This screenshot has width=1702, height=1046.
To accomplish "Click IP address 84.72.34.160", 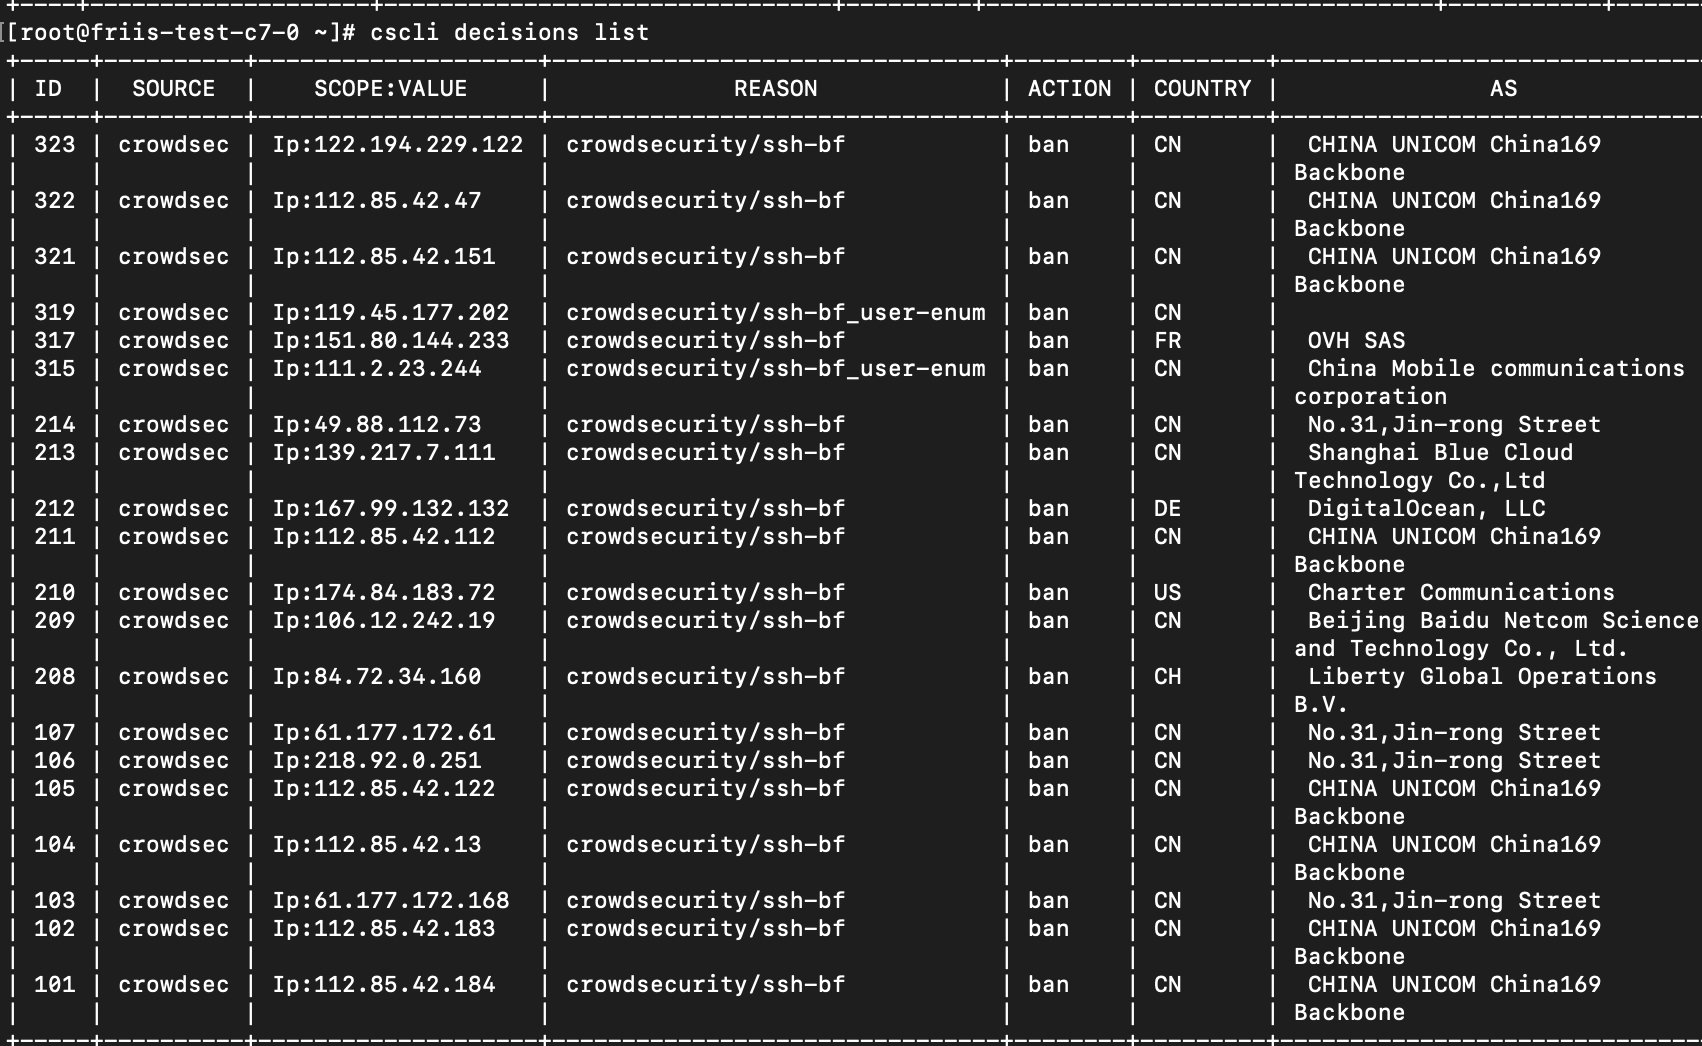I will click(x=376, y=677).
